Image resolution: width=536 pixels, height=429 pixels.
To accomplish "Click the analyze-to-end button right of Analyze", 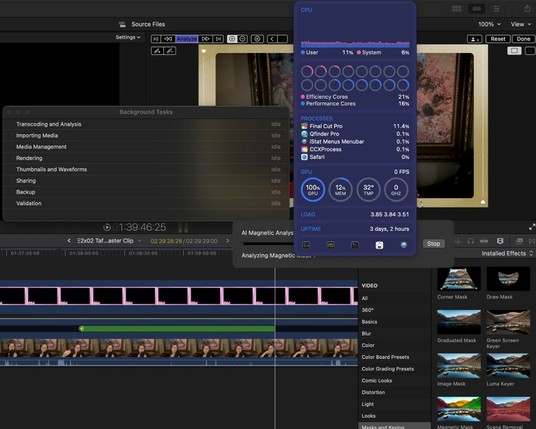I will tap(218, 39).
